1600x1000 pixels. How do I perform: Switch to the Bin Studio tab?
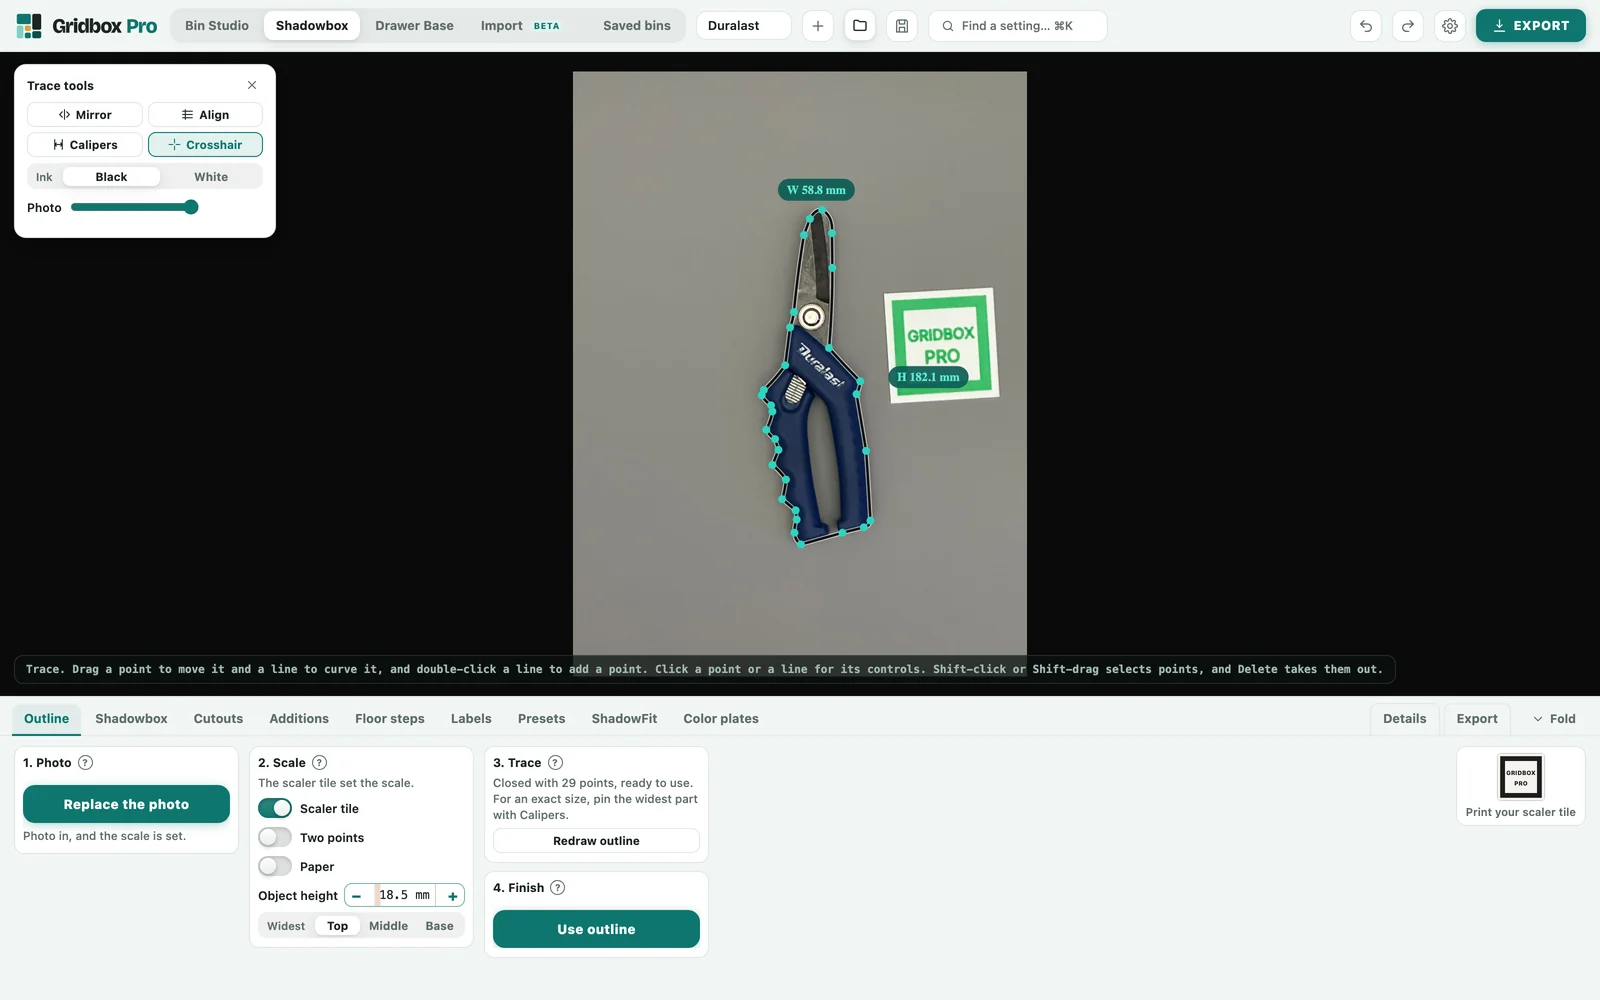pos(217,26)
